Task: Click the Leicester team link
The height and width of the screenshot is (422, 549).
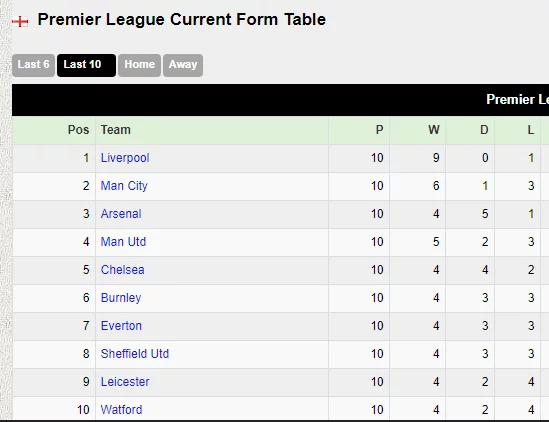Action: [x=125, y=382]
